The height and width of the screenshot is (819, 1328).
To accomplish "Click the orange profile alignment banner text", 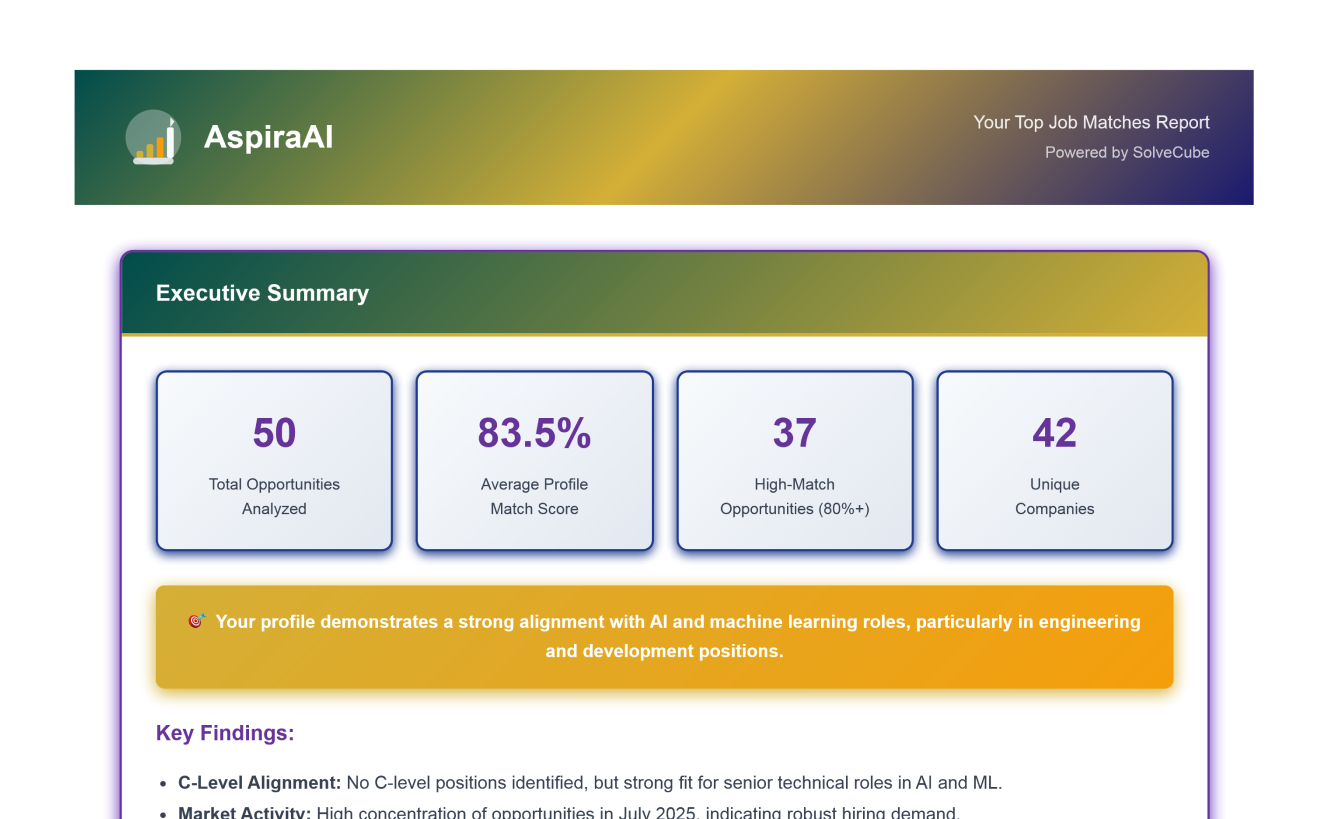I will [x=676, y=636].
